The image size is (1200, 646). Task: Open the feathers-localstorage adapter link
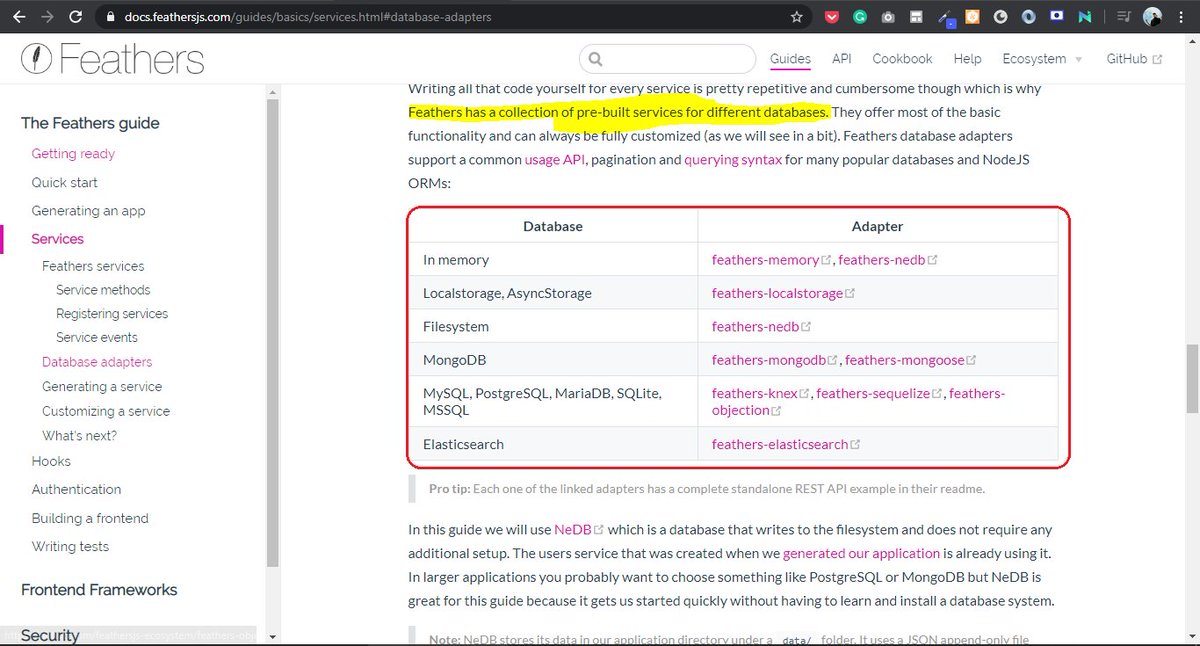783,293
